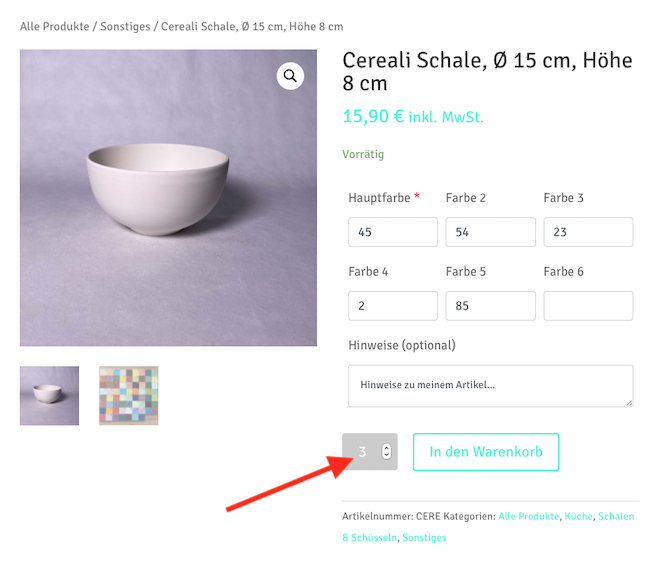Click the Farbe 3 input field
660x563 pixels.
click(588, 232)
